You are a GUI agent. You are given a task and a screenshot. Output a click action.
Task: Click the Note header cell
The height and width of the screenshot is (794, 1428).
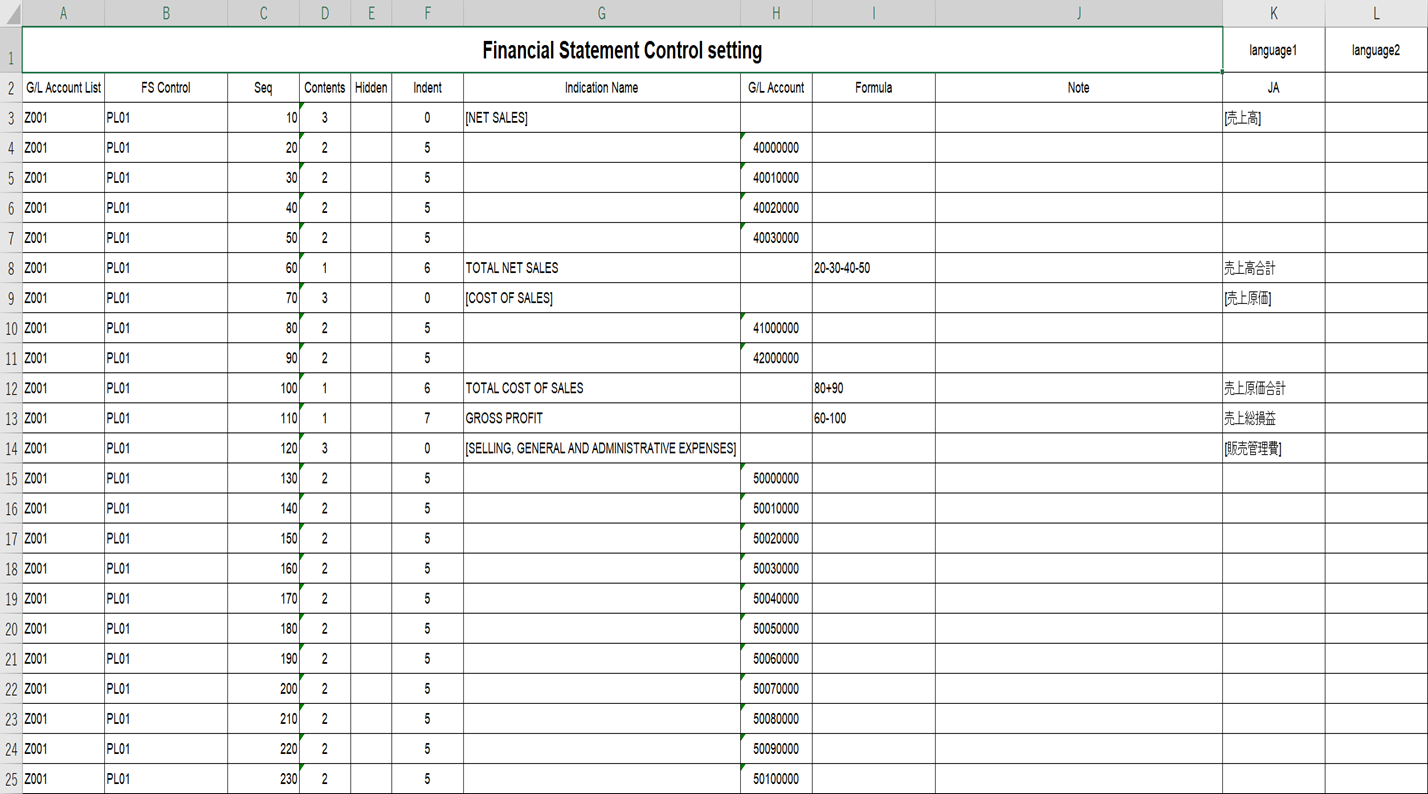point(1078,88)
